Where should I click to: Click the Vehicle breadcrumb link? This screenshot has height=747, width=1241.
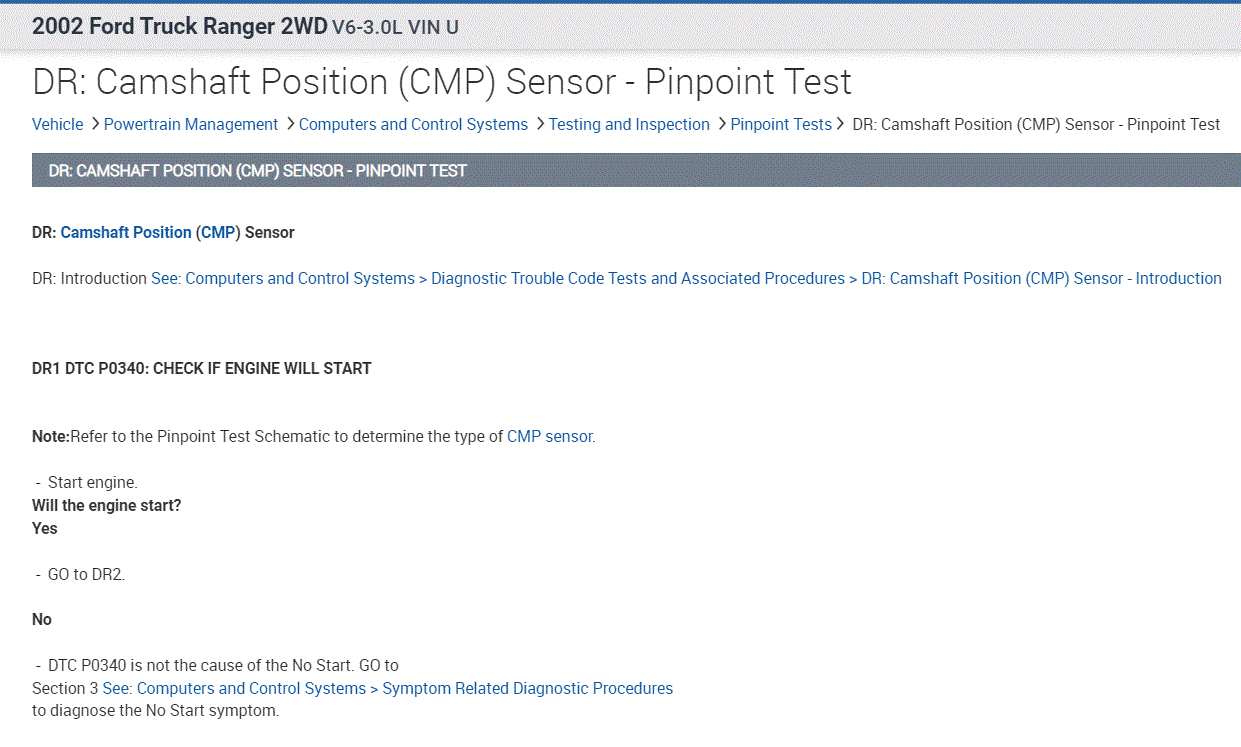pos(58,125)
